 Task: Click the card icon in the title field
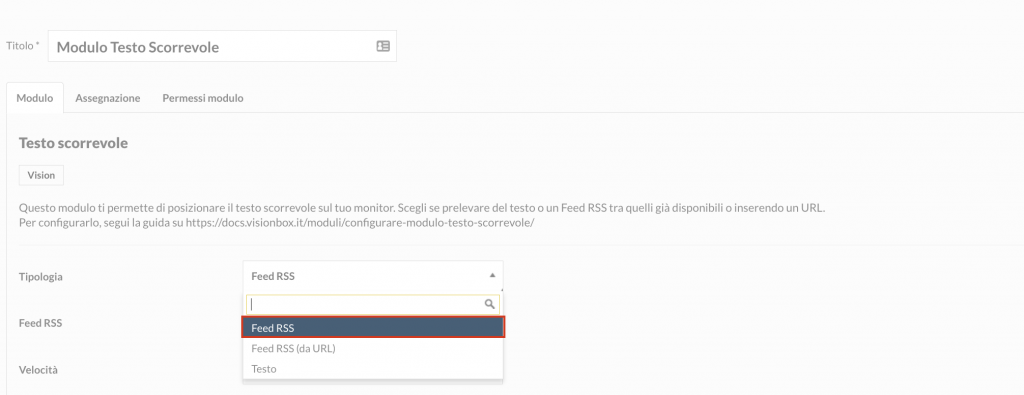point(383,46)
